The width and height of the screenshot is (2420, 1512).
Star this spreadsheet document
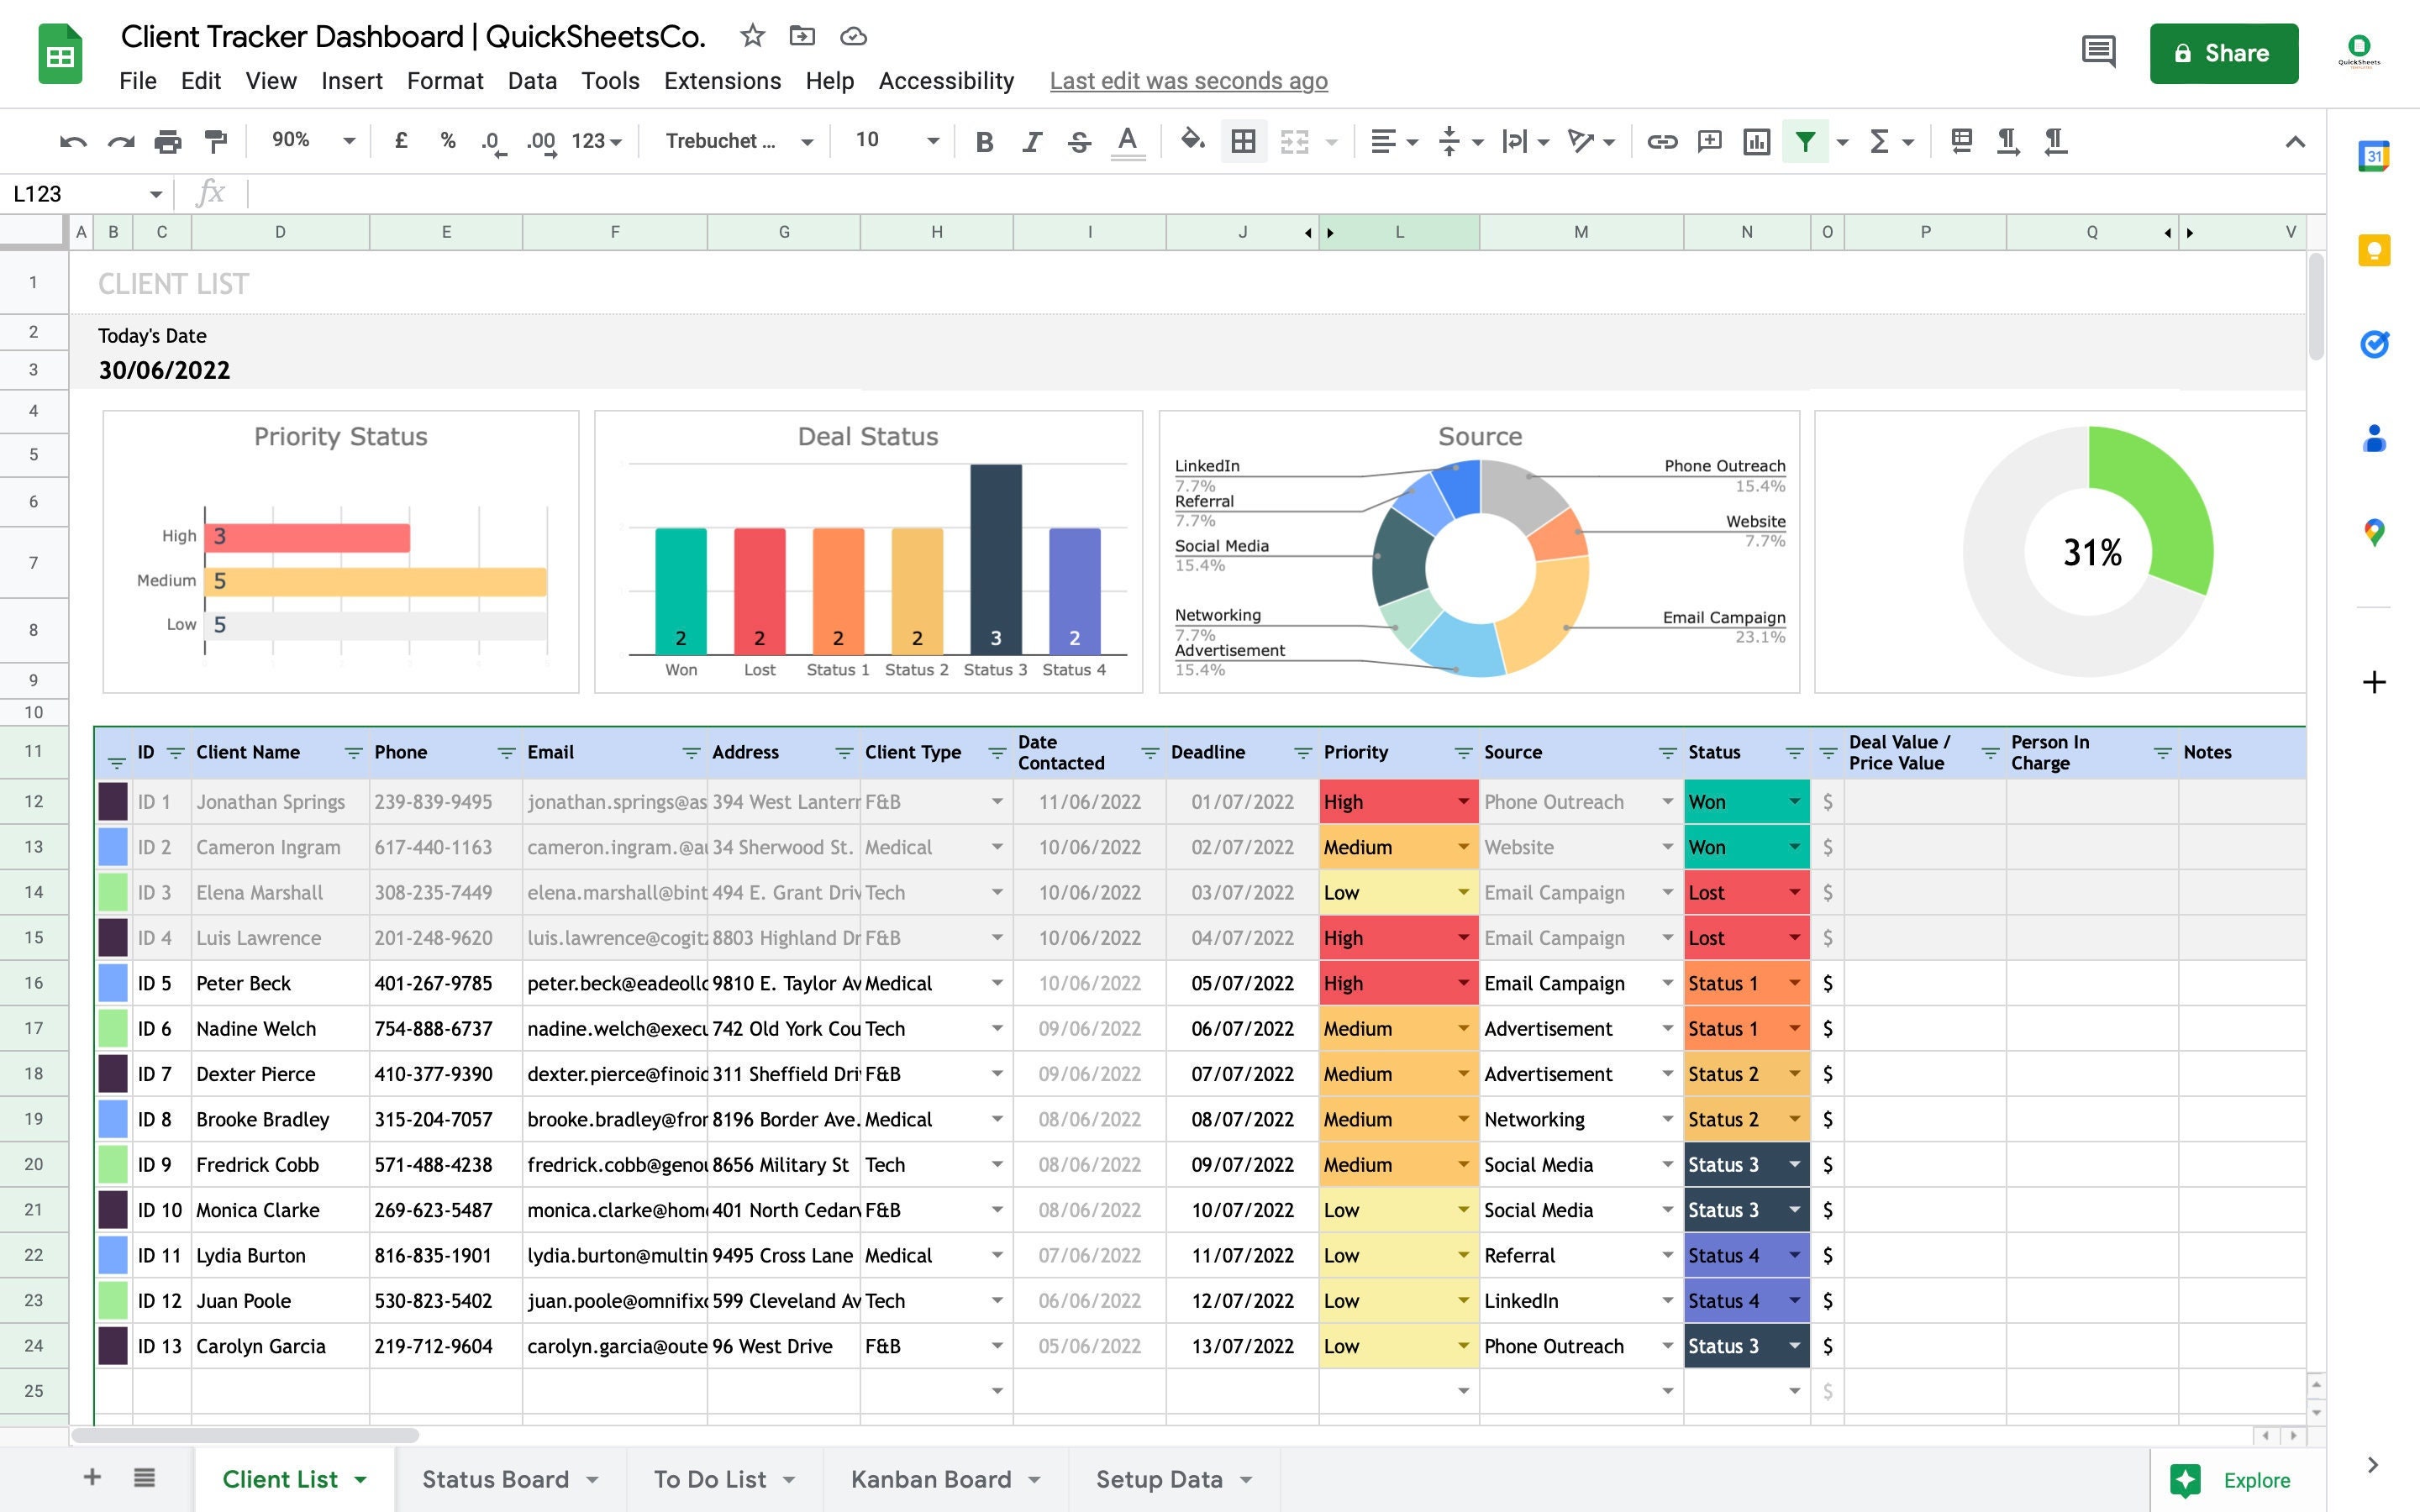tap(752, 36)
